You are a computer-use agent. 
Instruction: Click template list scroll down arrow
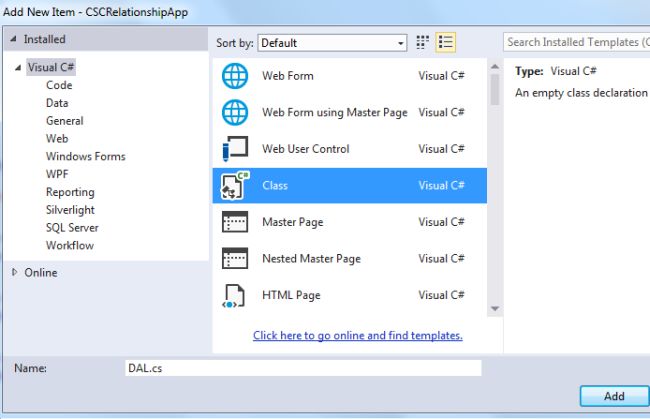tap(495, 309)
